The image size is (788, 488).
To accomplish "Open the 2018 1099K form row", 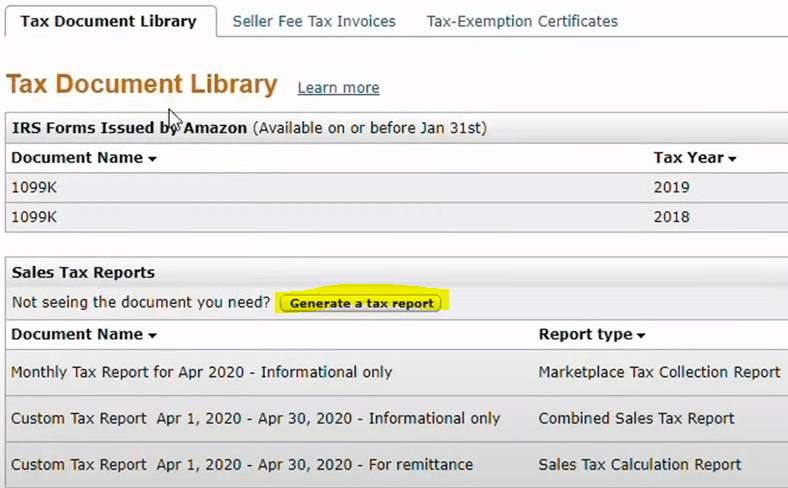I will [x=397, y=217].
